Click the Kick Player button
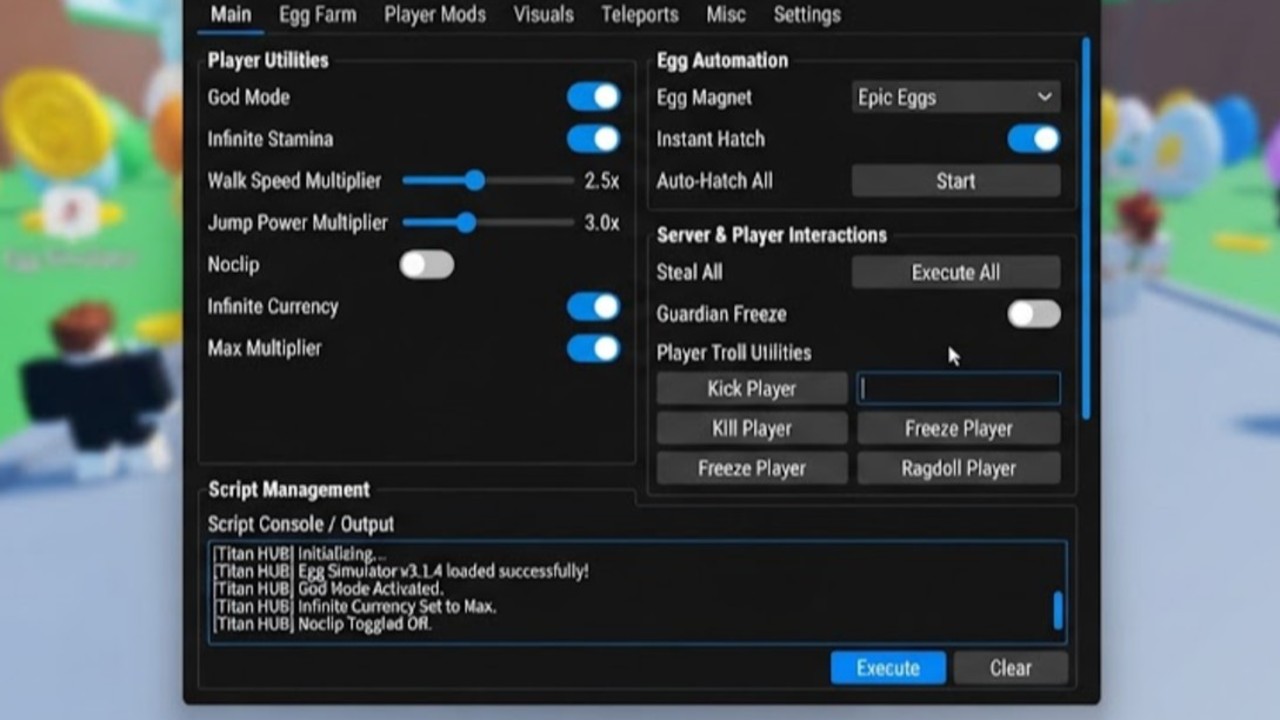Screen dimensions: 1280x720 coord(752,389)
